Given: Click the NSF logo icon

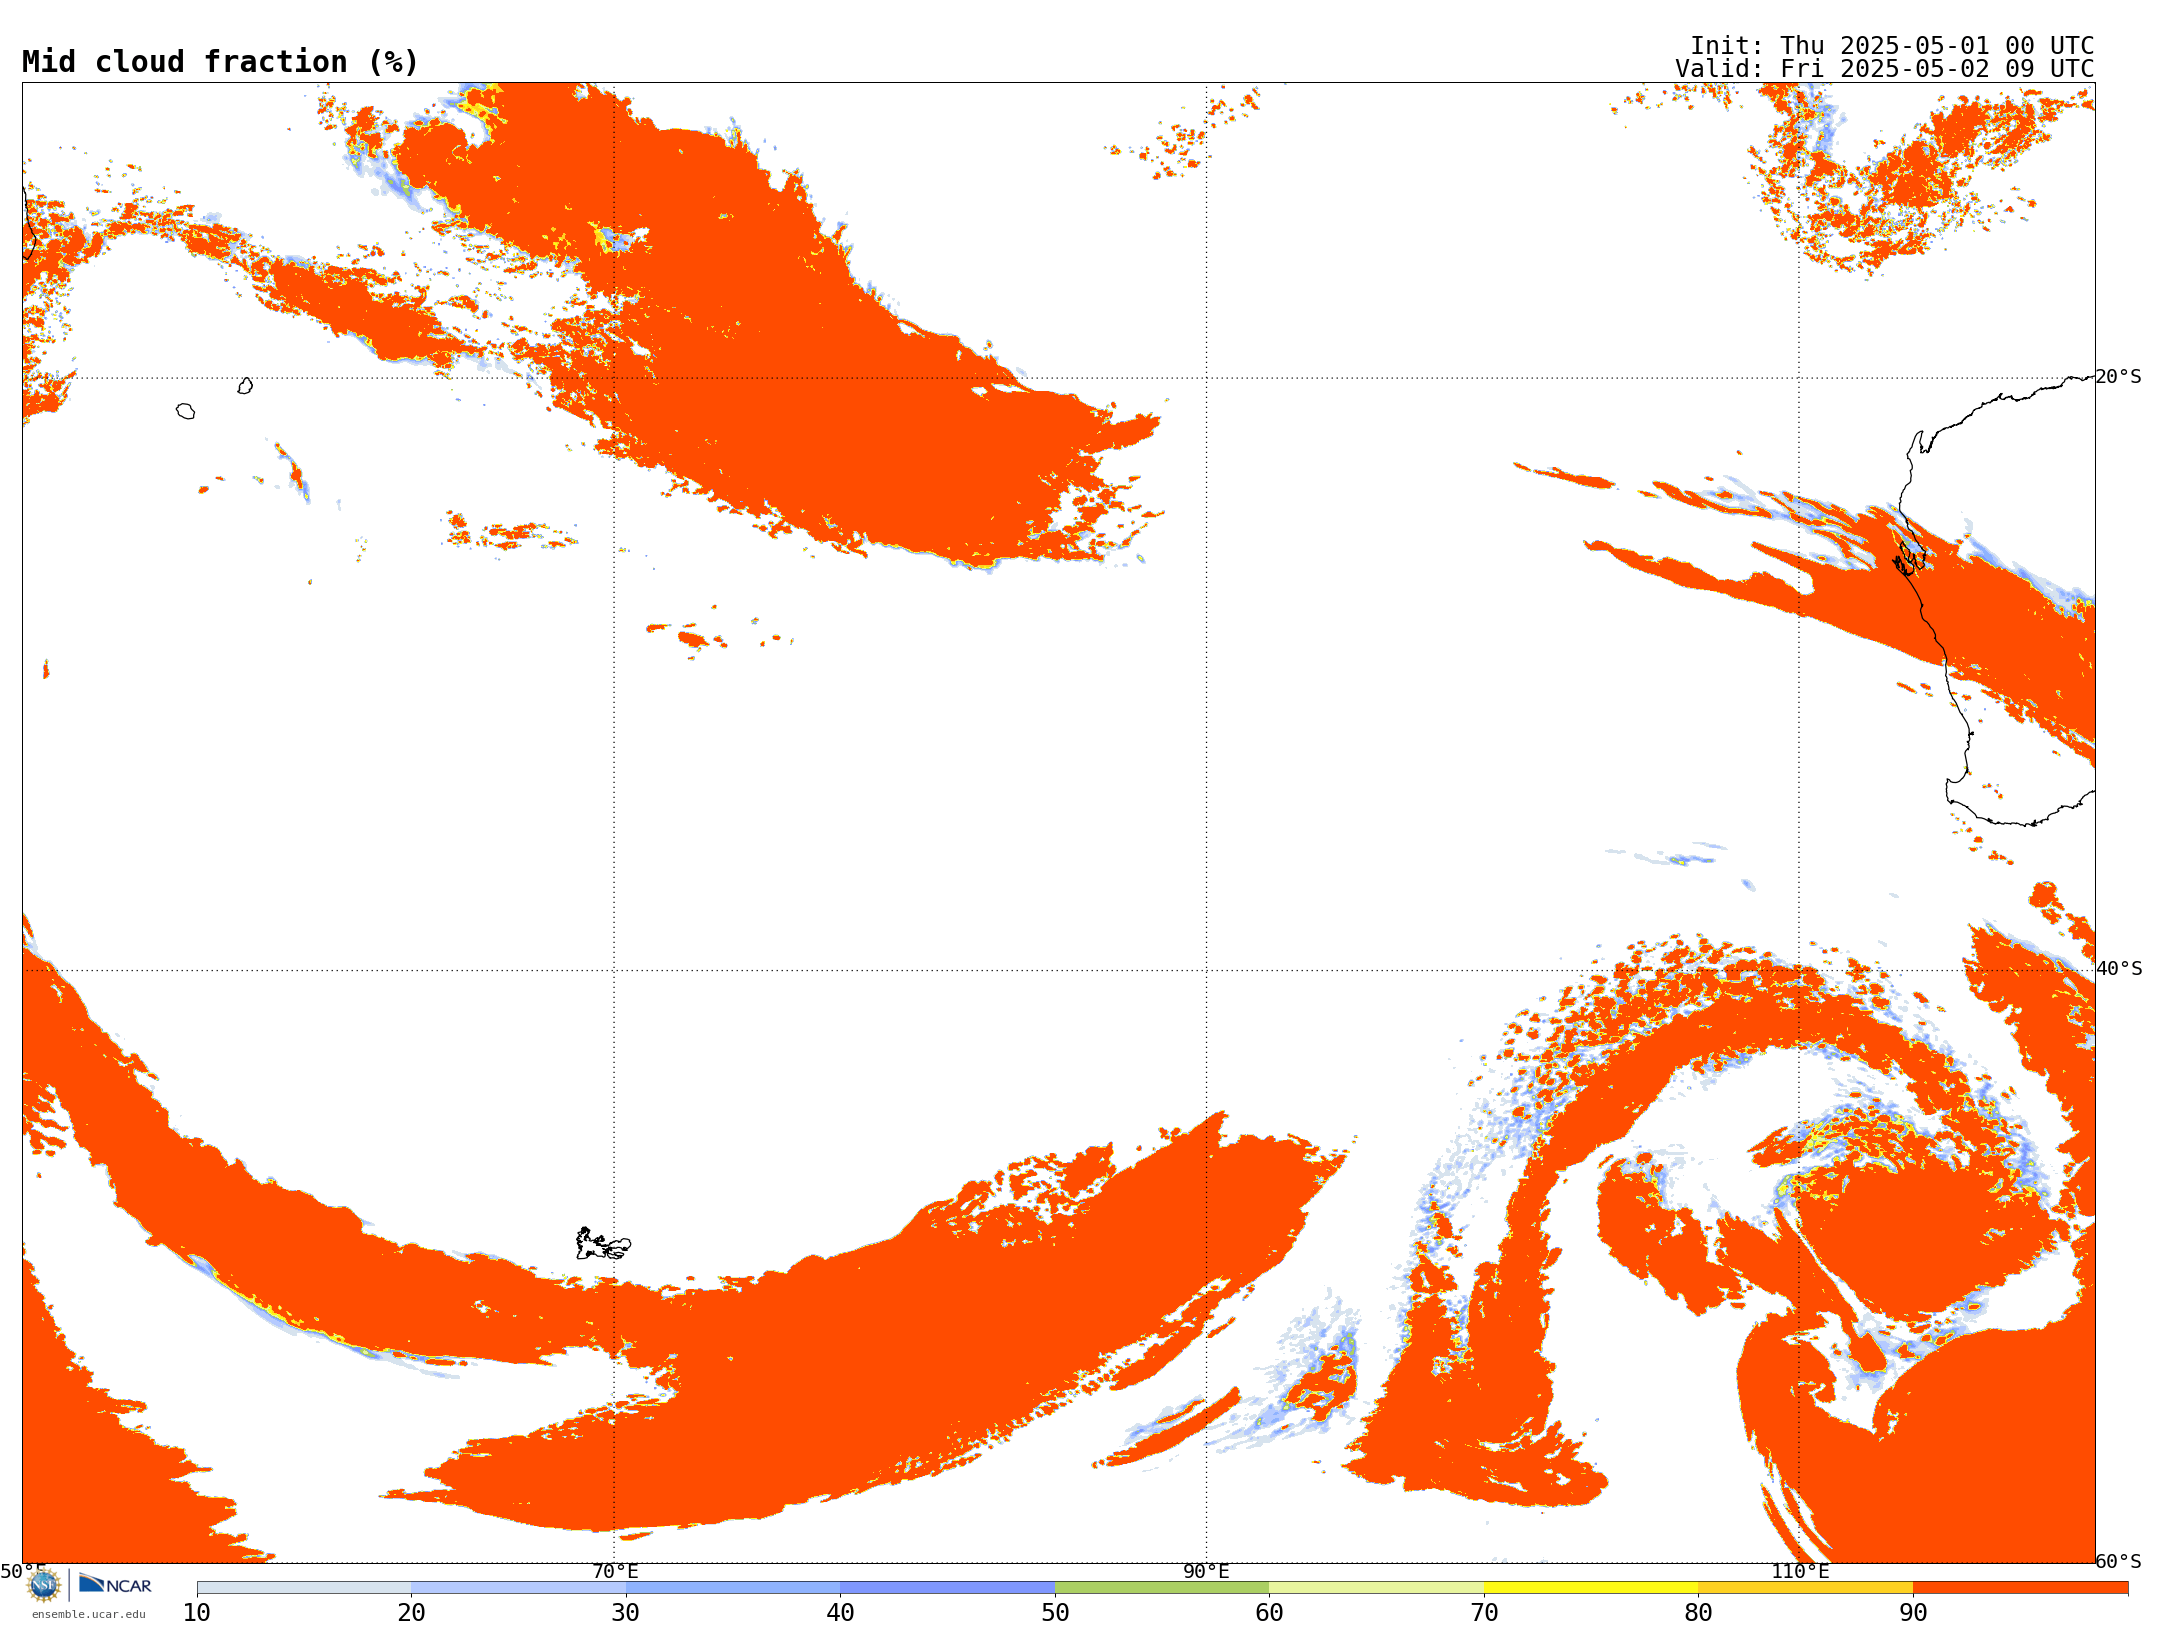Looking at the screenshot, I should (x=44, y=1585).
